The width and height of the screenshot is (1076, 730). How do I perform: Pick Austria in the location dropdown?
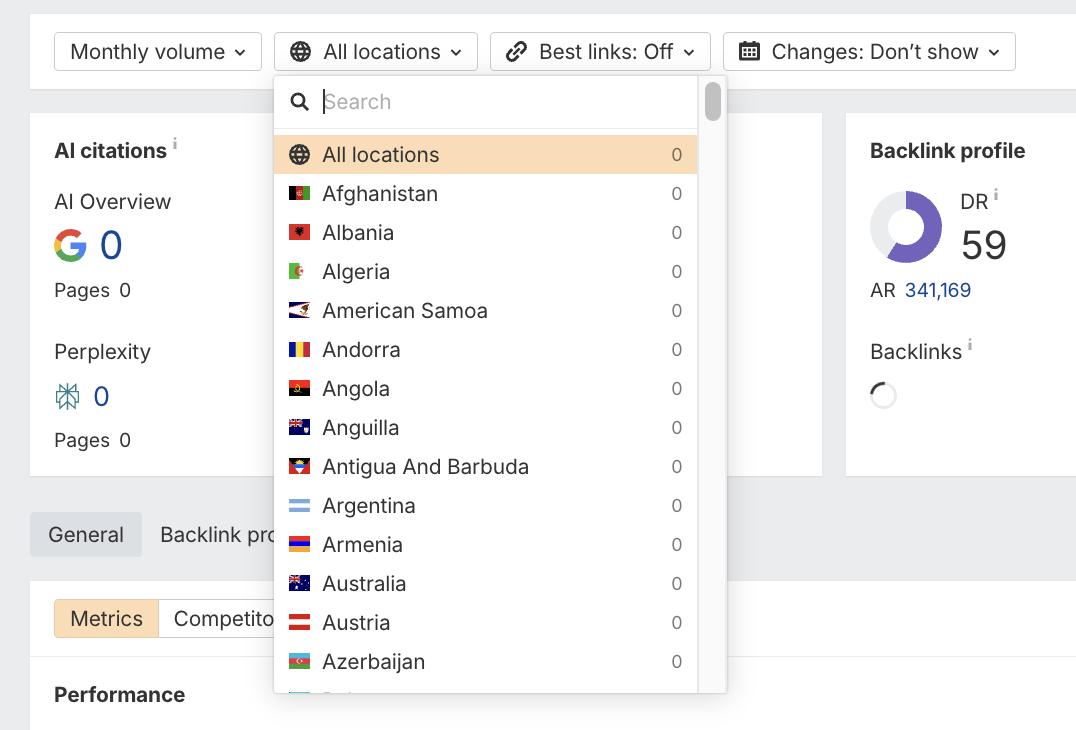tap(485, 623)
